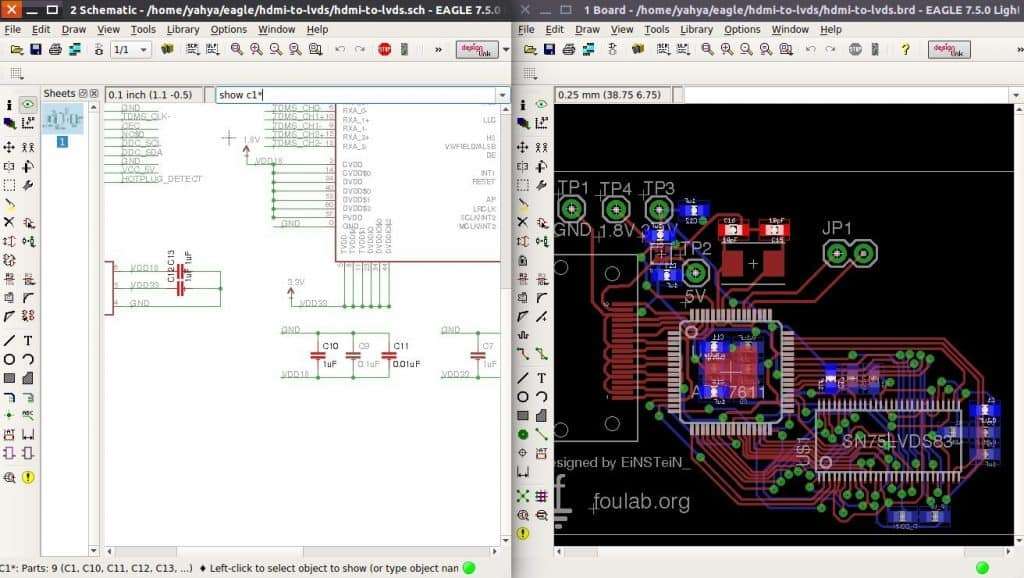Open the Library menu in the board window
Screen dimensions: 1024x578
(x=695, y=29)
